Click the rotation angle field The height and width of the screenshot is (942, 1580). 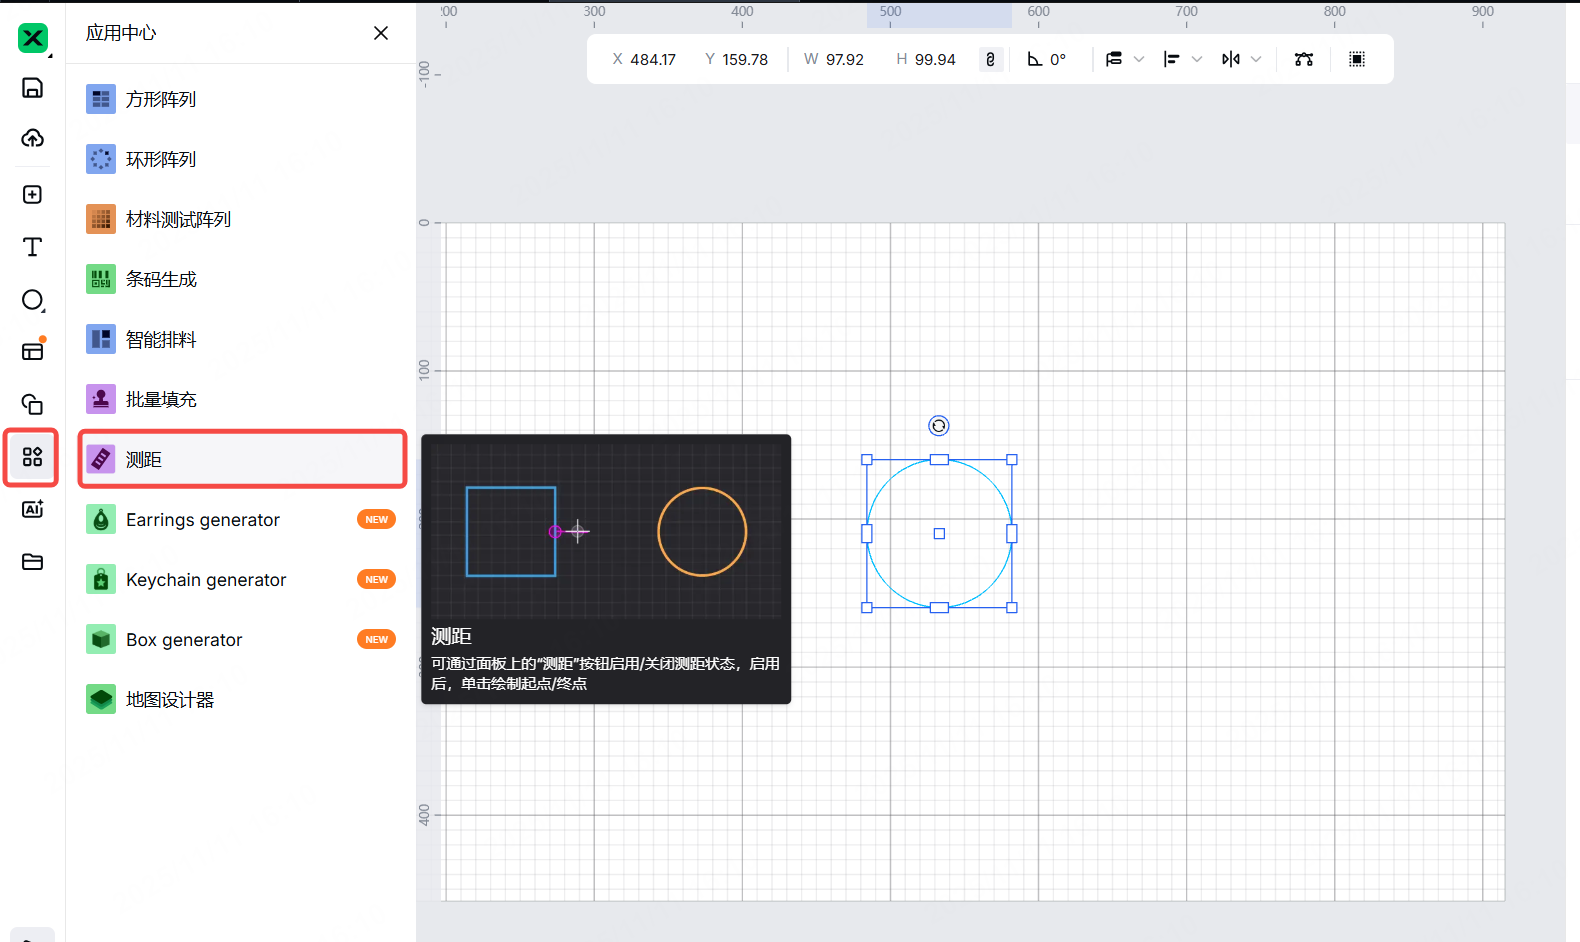pos(1058,59)
